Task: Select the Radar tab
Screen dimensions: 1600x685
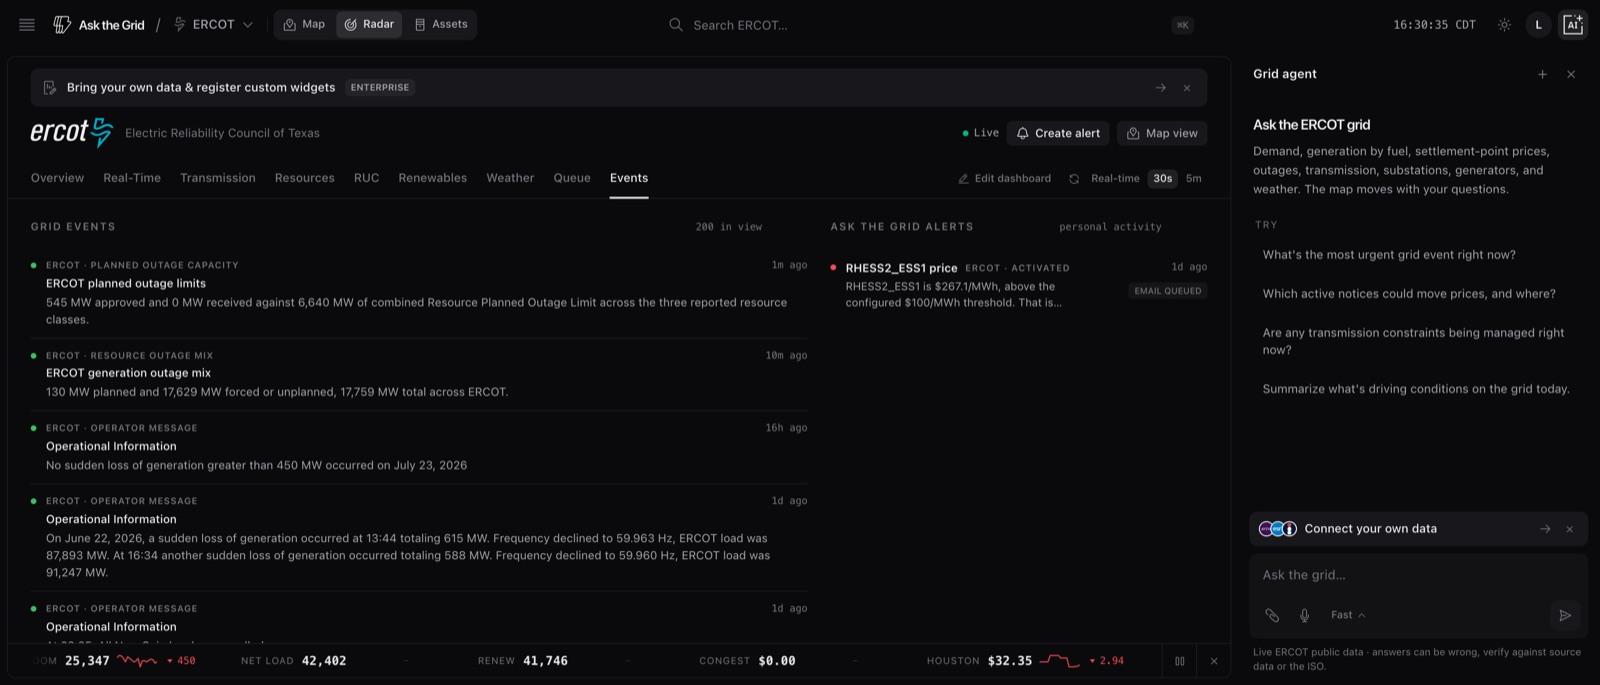Action: 369,24
